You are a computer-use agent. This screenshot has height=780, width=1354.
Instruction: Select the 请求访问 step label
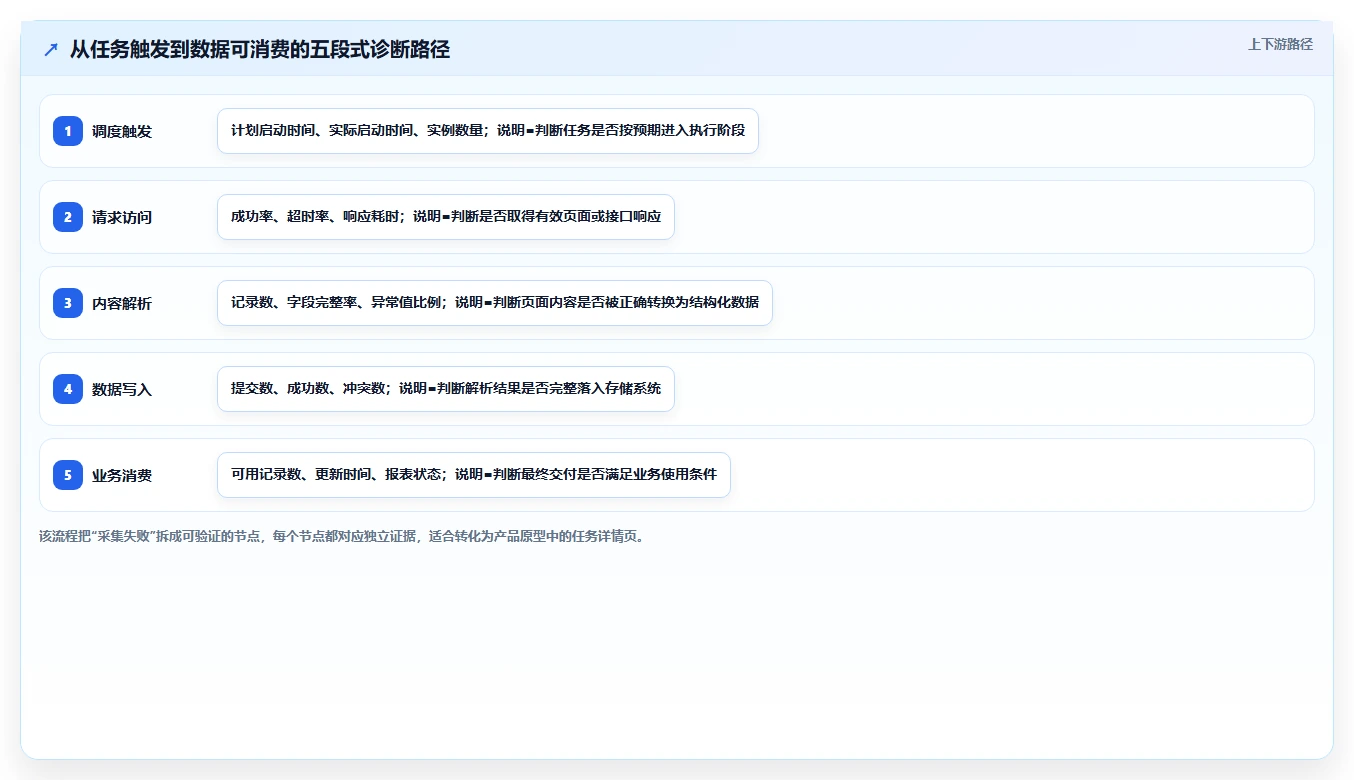pyautogui.click(x=122, y=217)
